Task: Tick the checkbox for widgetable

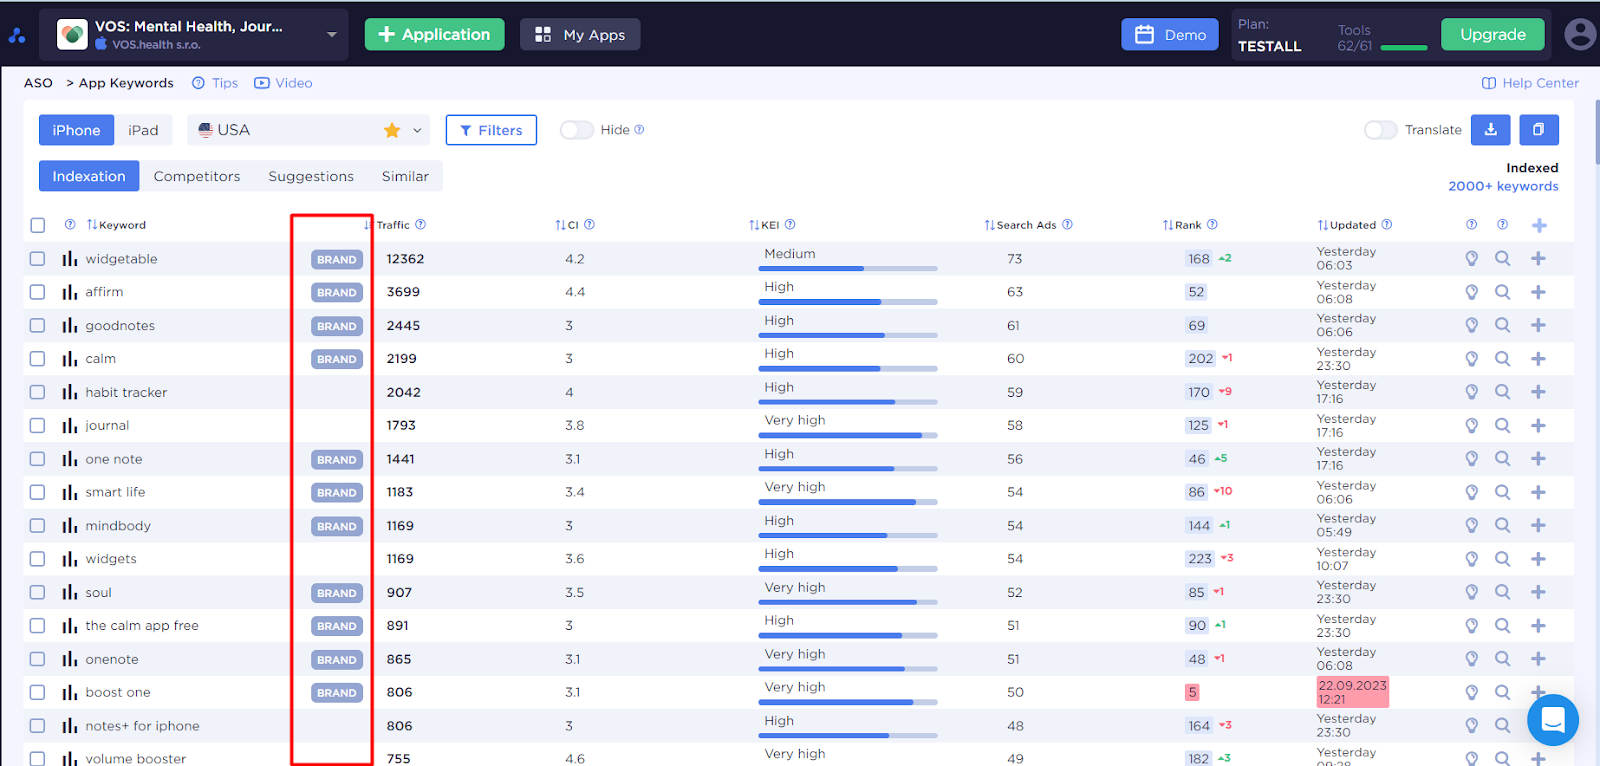Action: [x=38, y=259]
